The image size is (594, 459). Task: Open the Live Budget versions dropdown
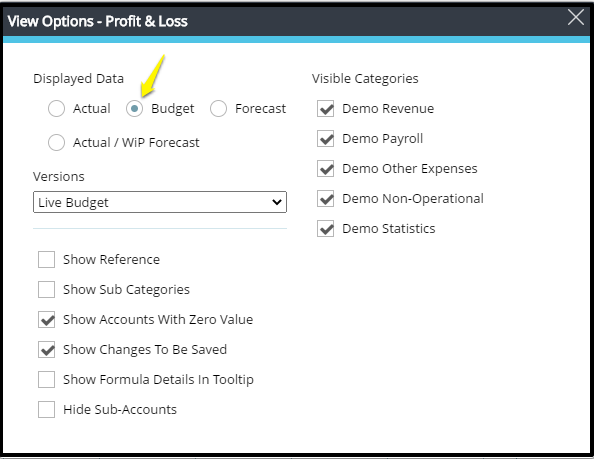160,202
